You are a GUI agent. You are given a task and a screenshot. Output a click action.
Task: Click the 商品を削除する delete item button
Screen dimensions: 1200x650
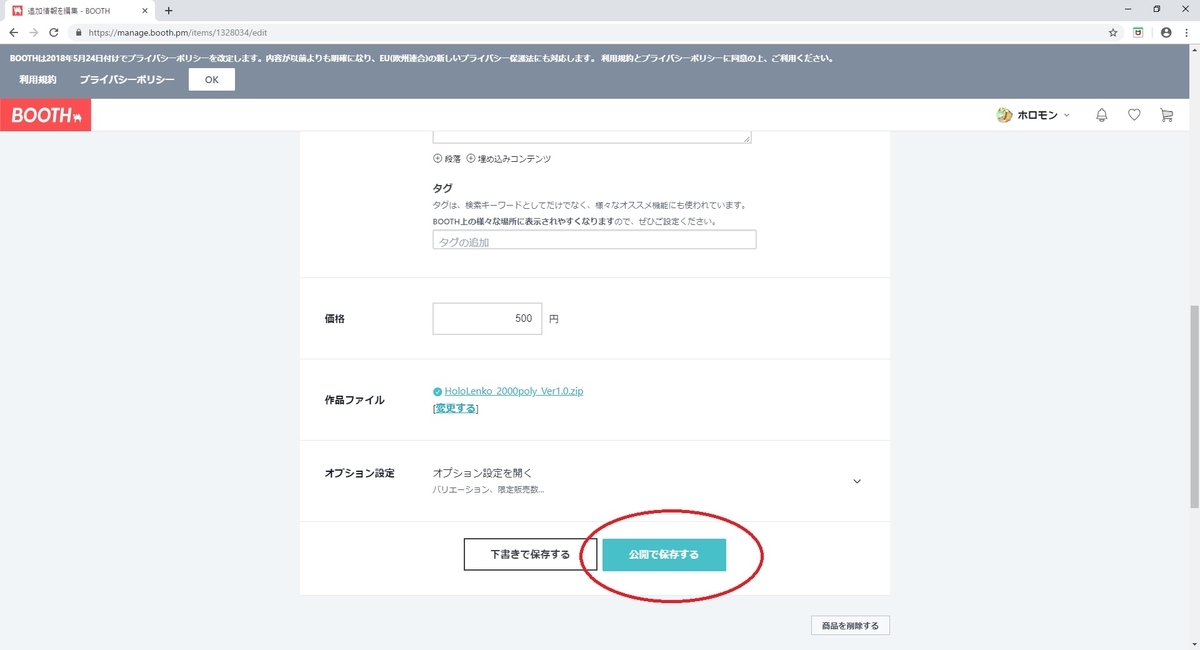(x=849, y=624)
